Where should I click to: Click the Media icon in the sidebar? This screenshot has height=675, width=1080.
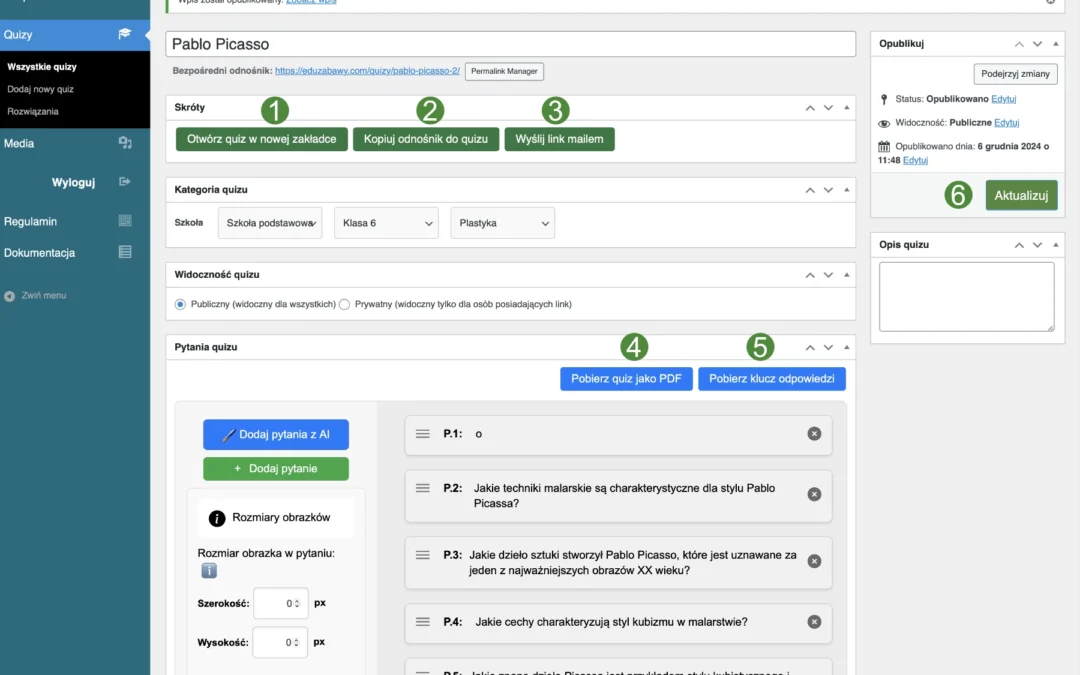pos(125,143)
